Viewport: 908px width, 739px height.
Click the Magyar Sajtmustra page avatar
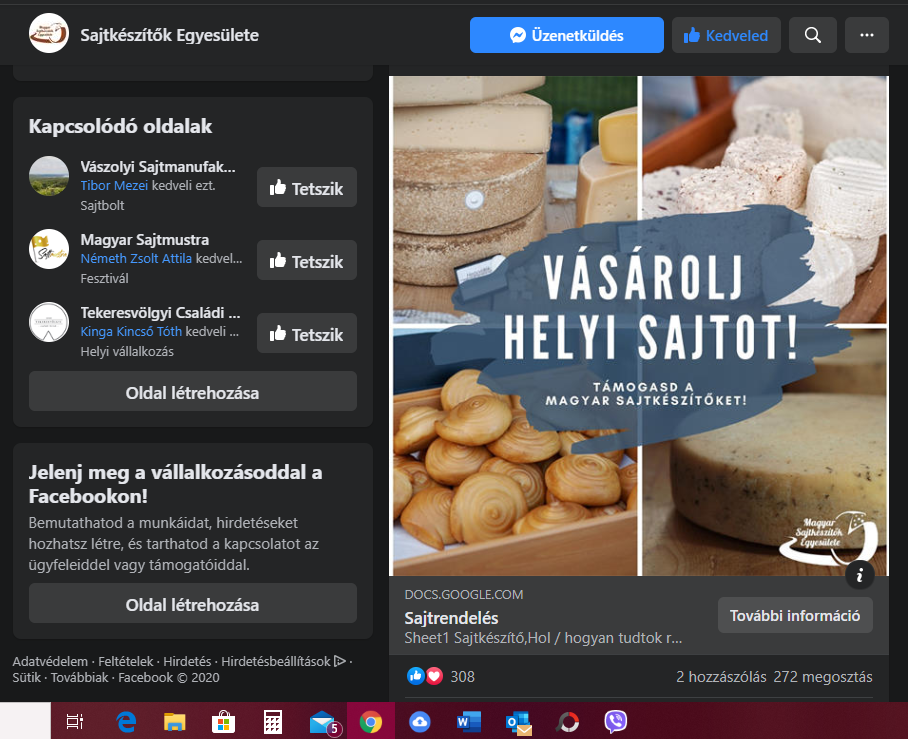click(49, 249)
